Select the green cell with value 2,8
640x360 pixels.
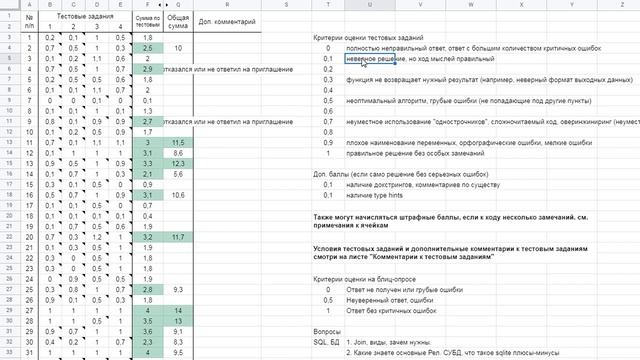pos(148,289)
